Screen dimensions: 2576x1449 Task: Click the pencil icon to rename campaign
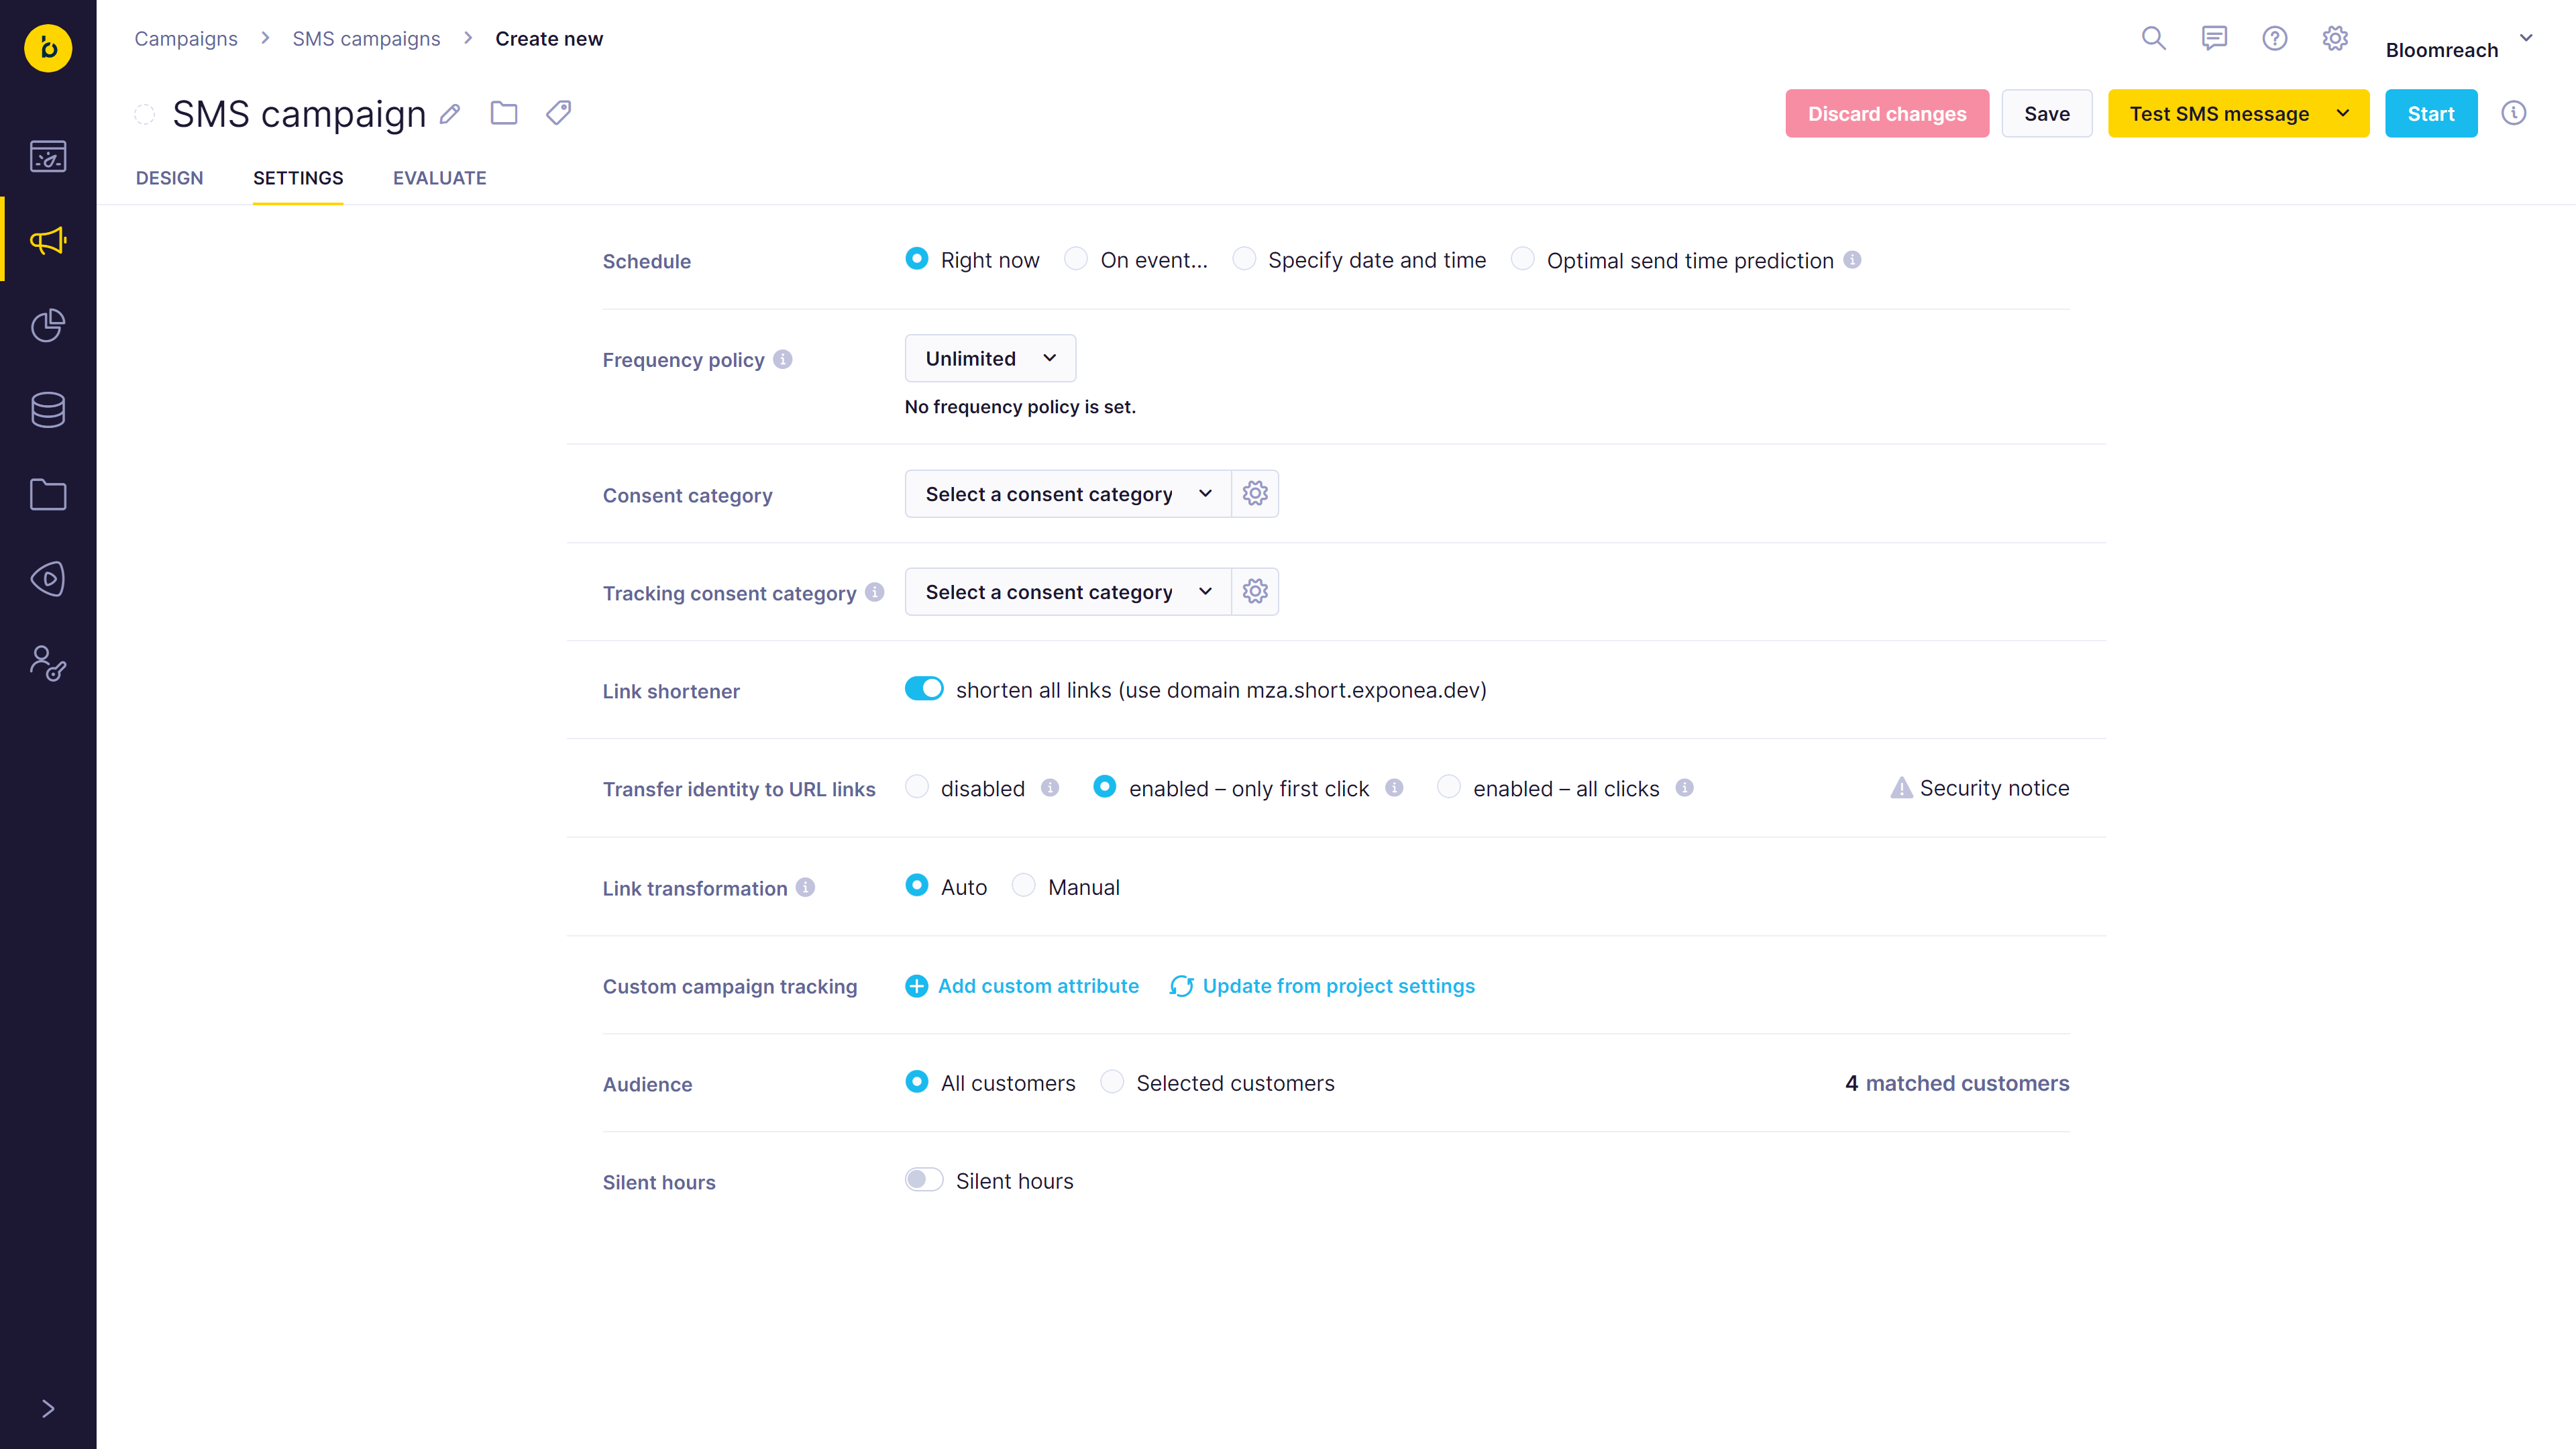(450, 114)
